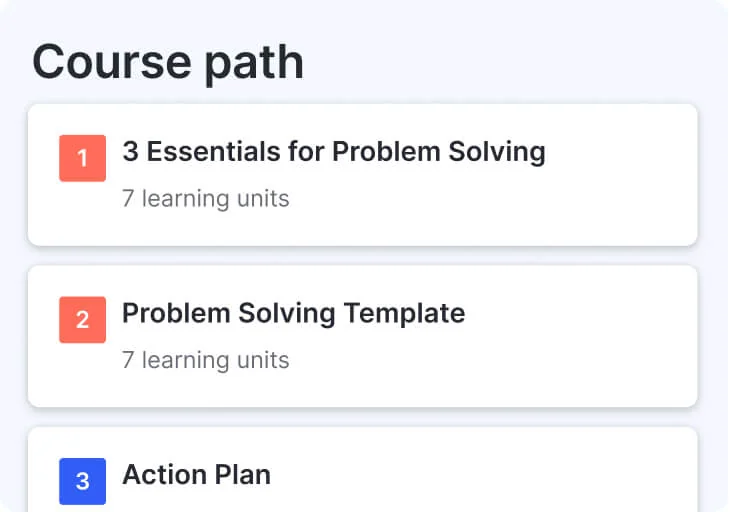
Task: Click the Course path heading
Action: [168, 62]
